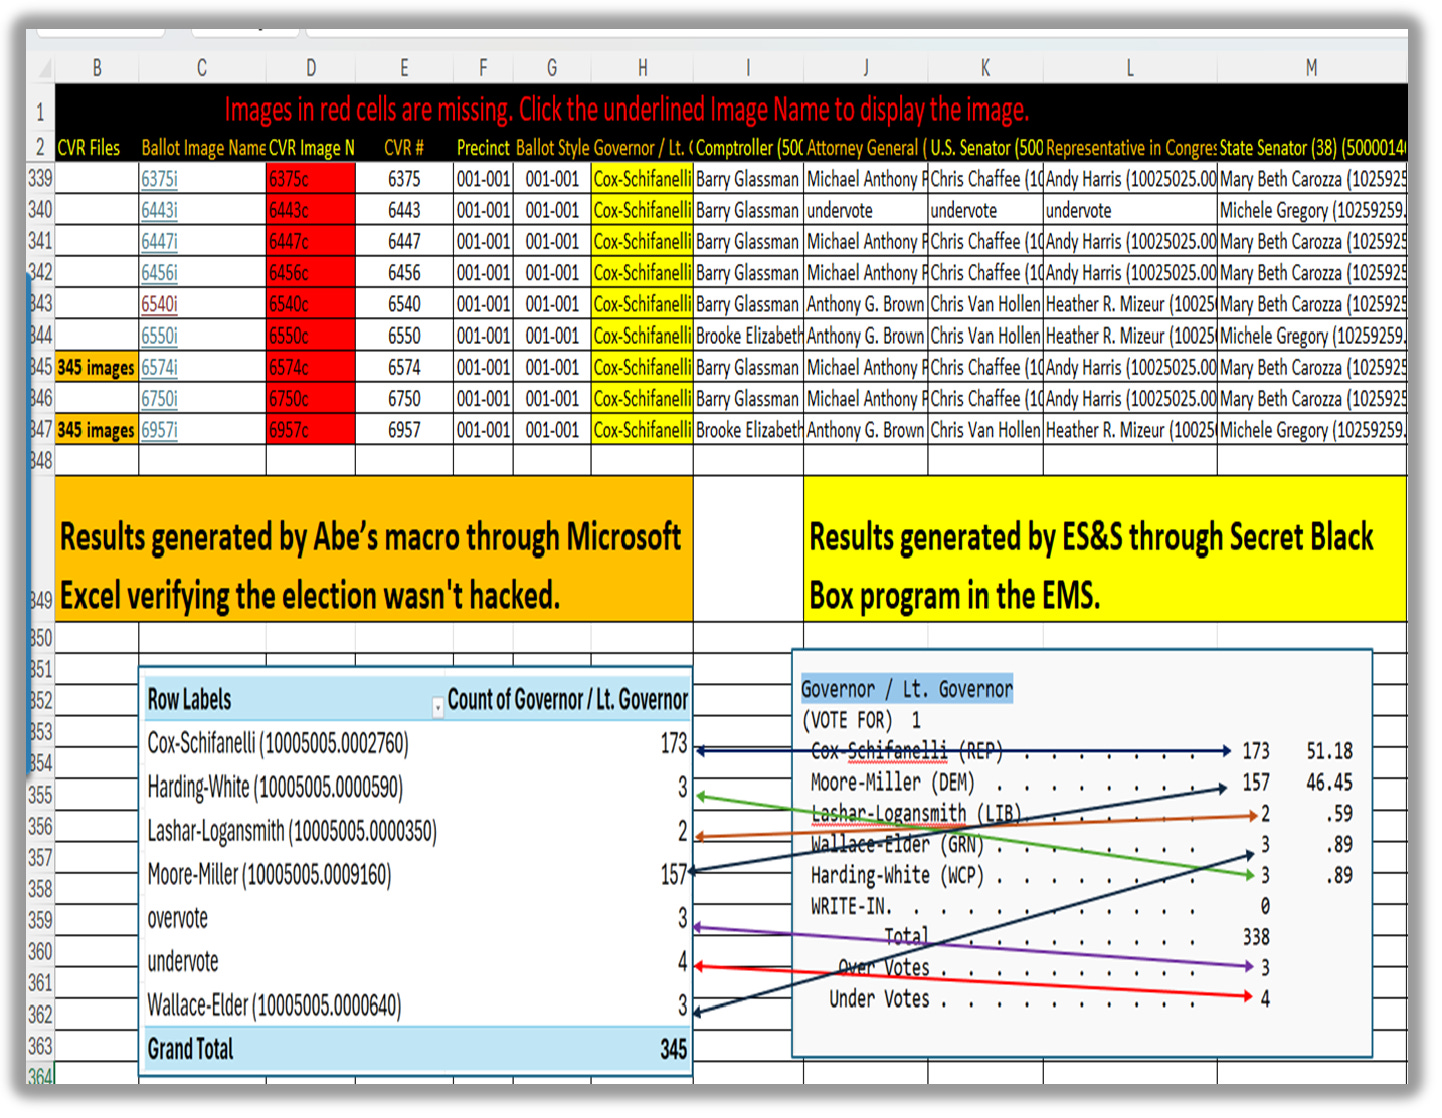The width and height of the screenshot is (1442, 1118).
Task: Select pivot row 'Moore-Miller (10005005.0009160)'
Action: coord(417,875)
